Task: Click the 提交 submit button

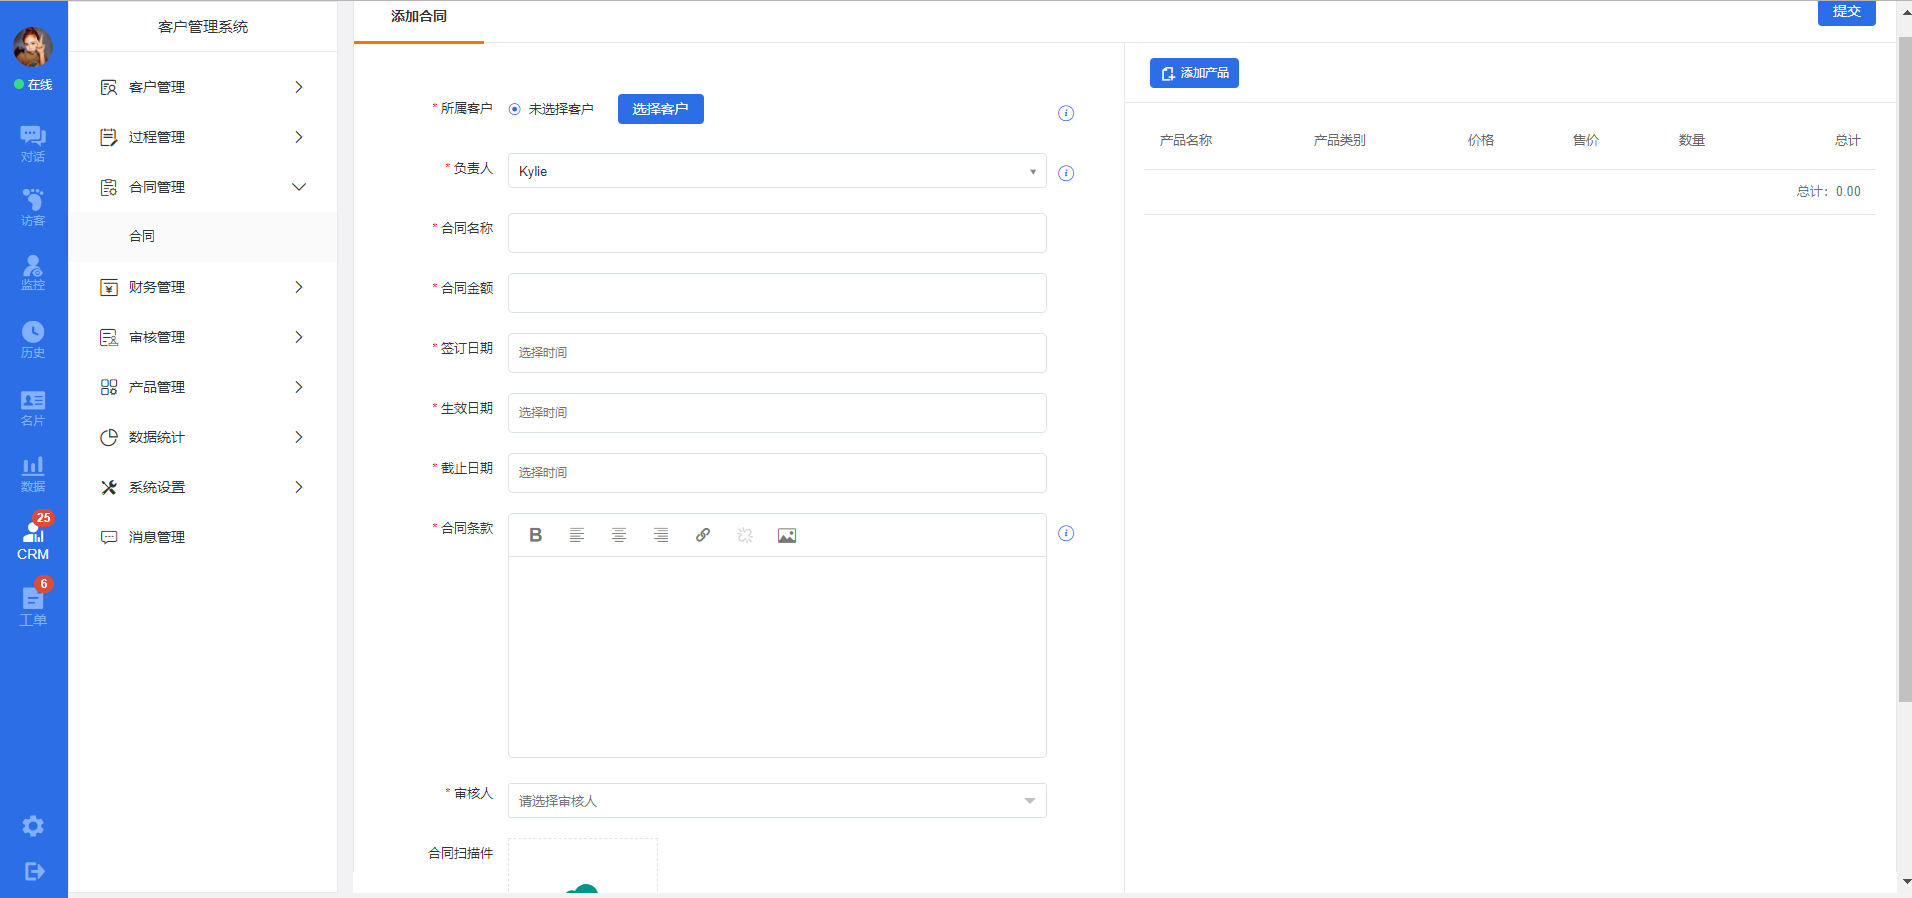Action: pos(1846,12)
